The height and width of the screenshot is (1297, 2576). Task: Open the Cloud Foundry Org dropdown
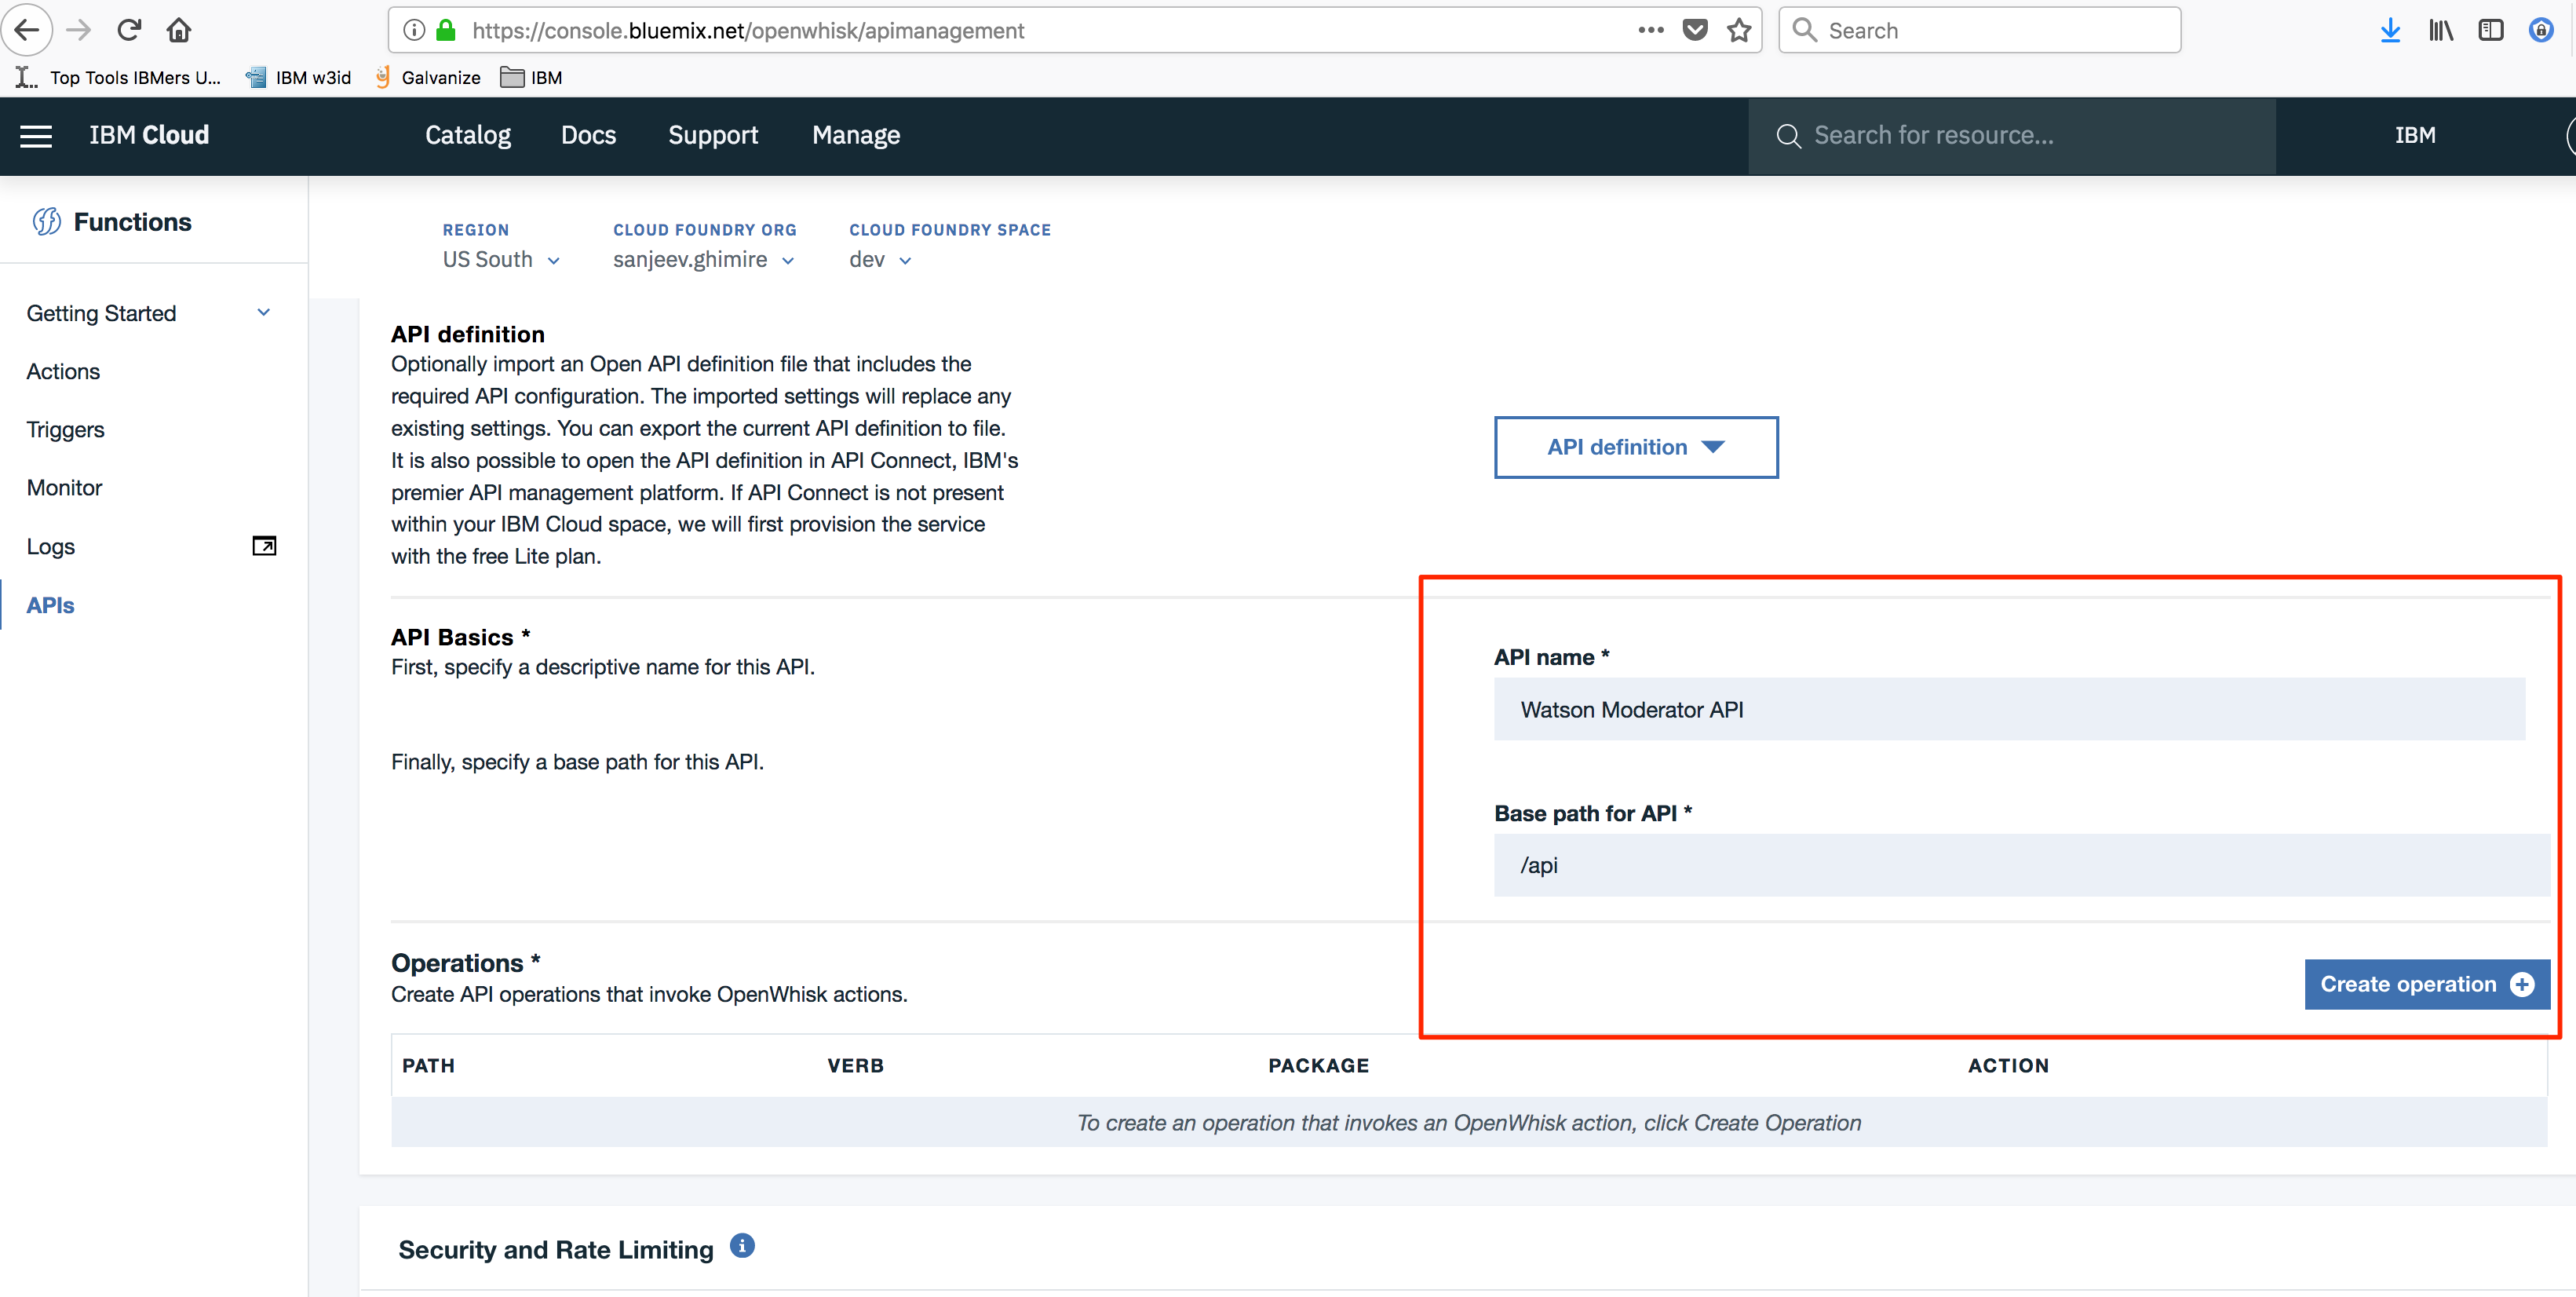click(x=703, y=260)
